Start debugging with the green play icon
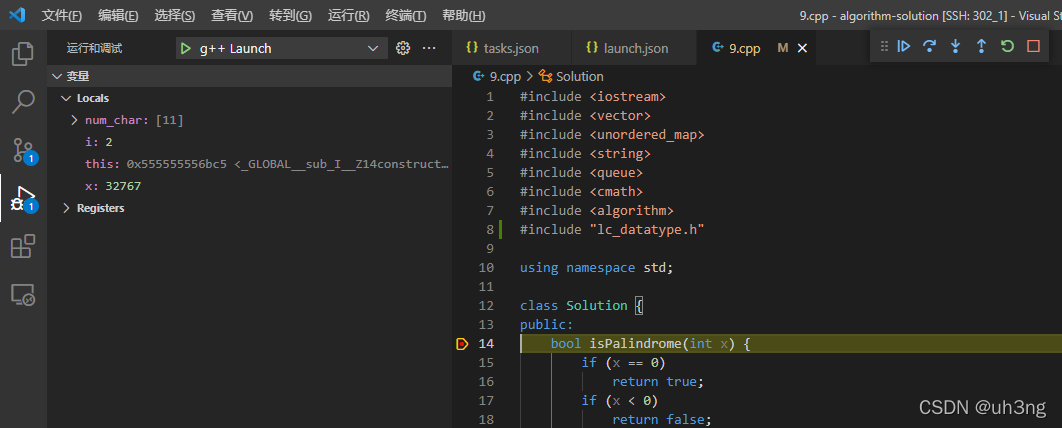Viewport: 1062px width, 428px height. tap(186, 49)
